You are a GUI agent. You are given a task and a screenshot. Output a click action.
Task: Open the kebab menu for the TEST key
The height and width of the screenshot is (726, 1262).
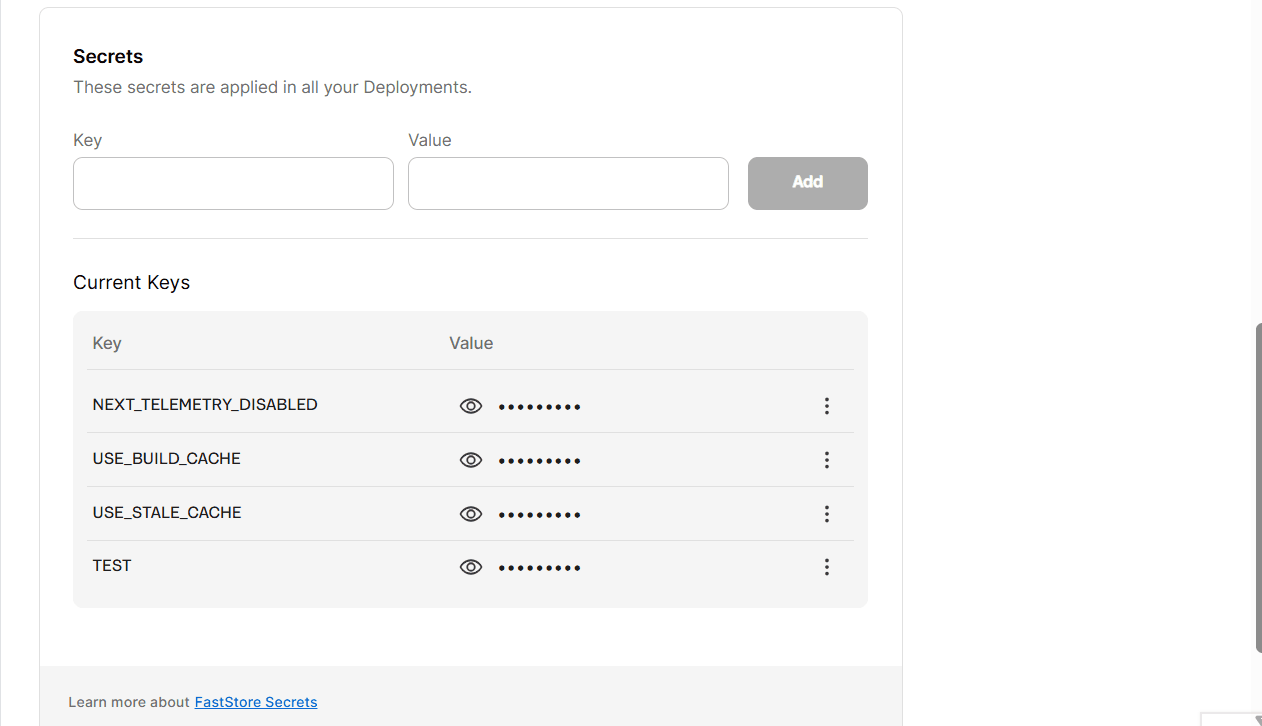click(x=826, y=567)
